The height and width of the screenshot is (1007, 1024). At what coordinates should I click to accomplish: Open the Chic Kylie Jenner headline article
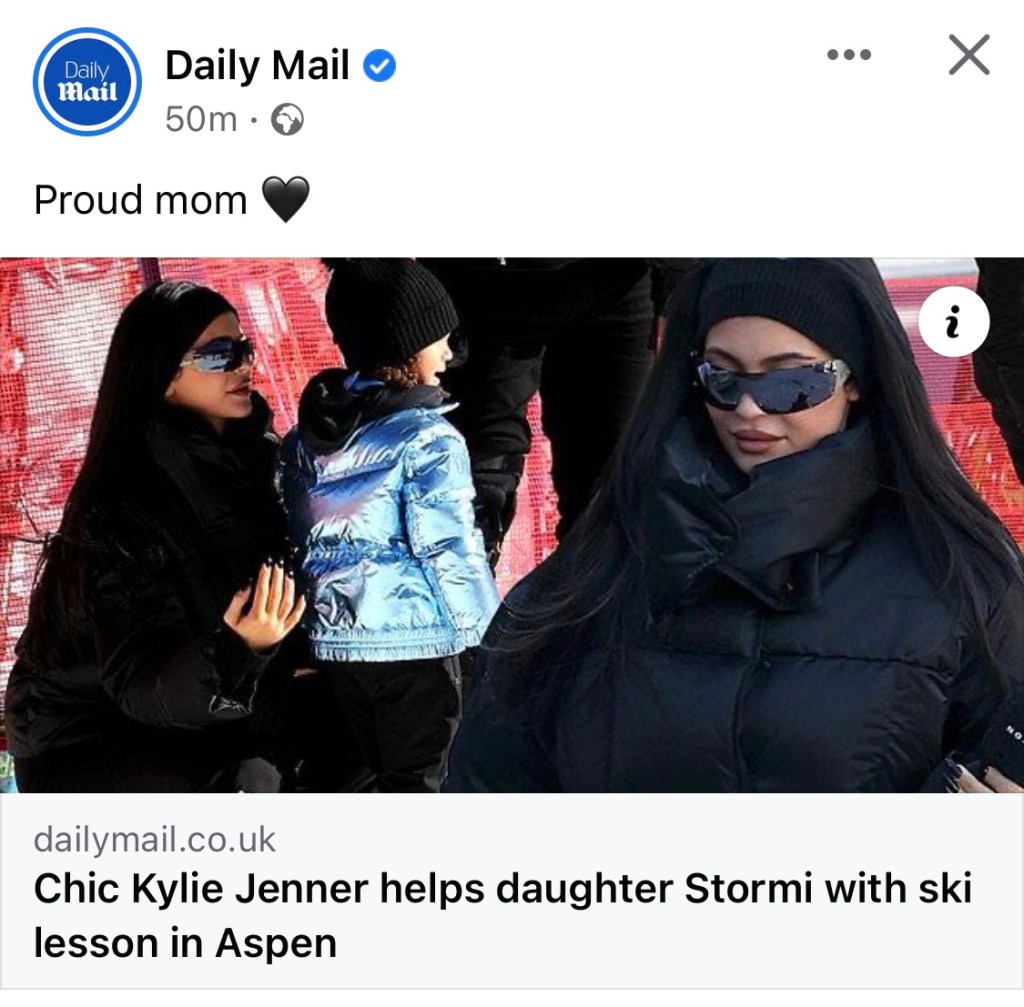click(503, 916)
